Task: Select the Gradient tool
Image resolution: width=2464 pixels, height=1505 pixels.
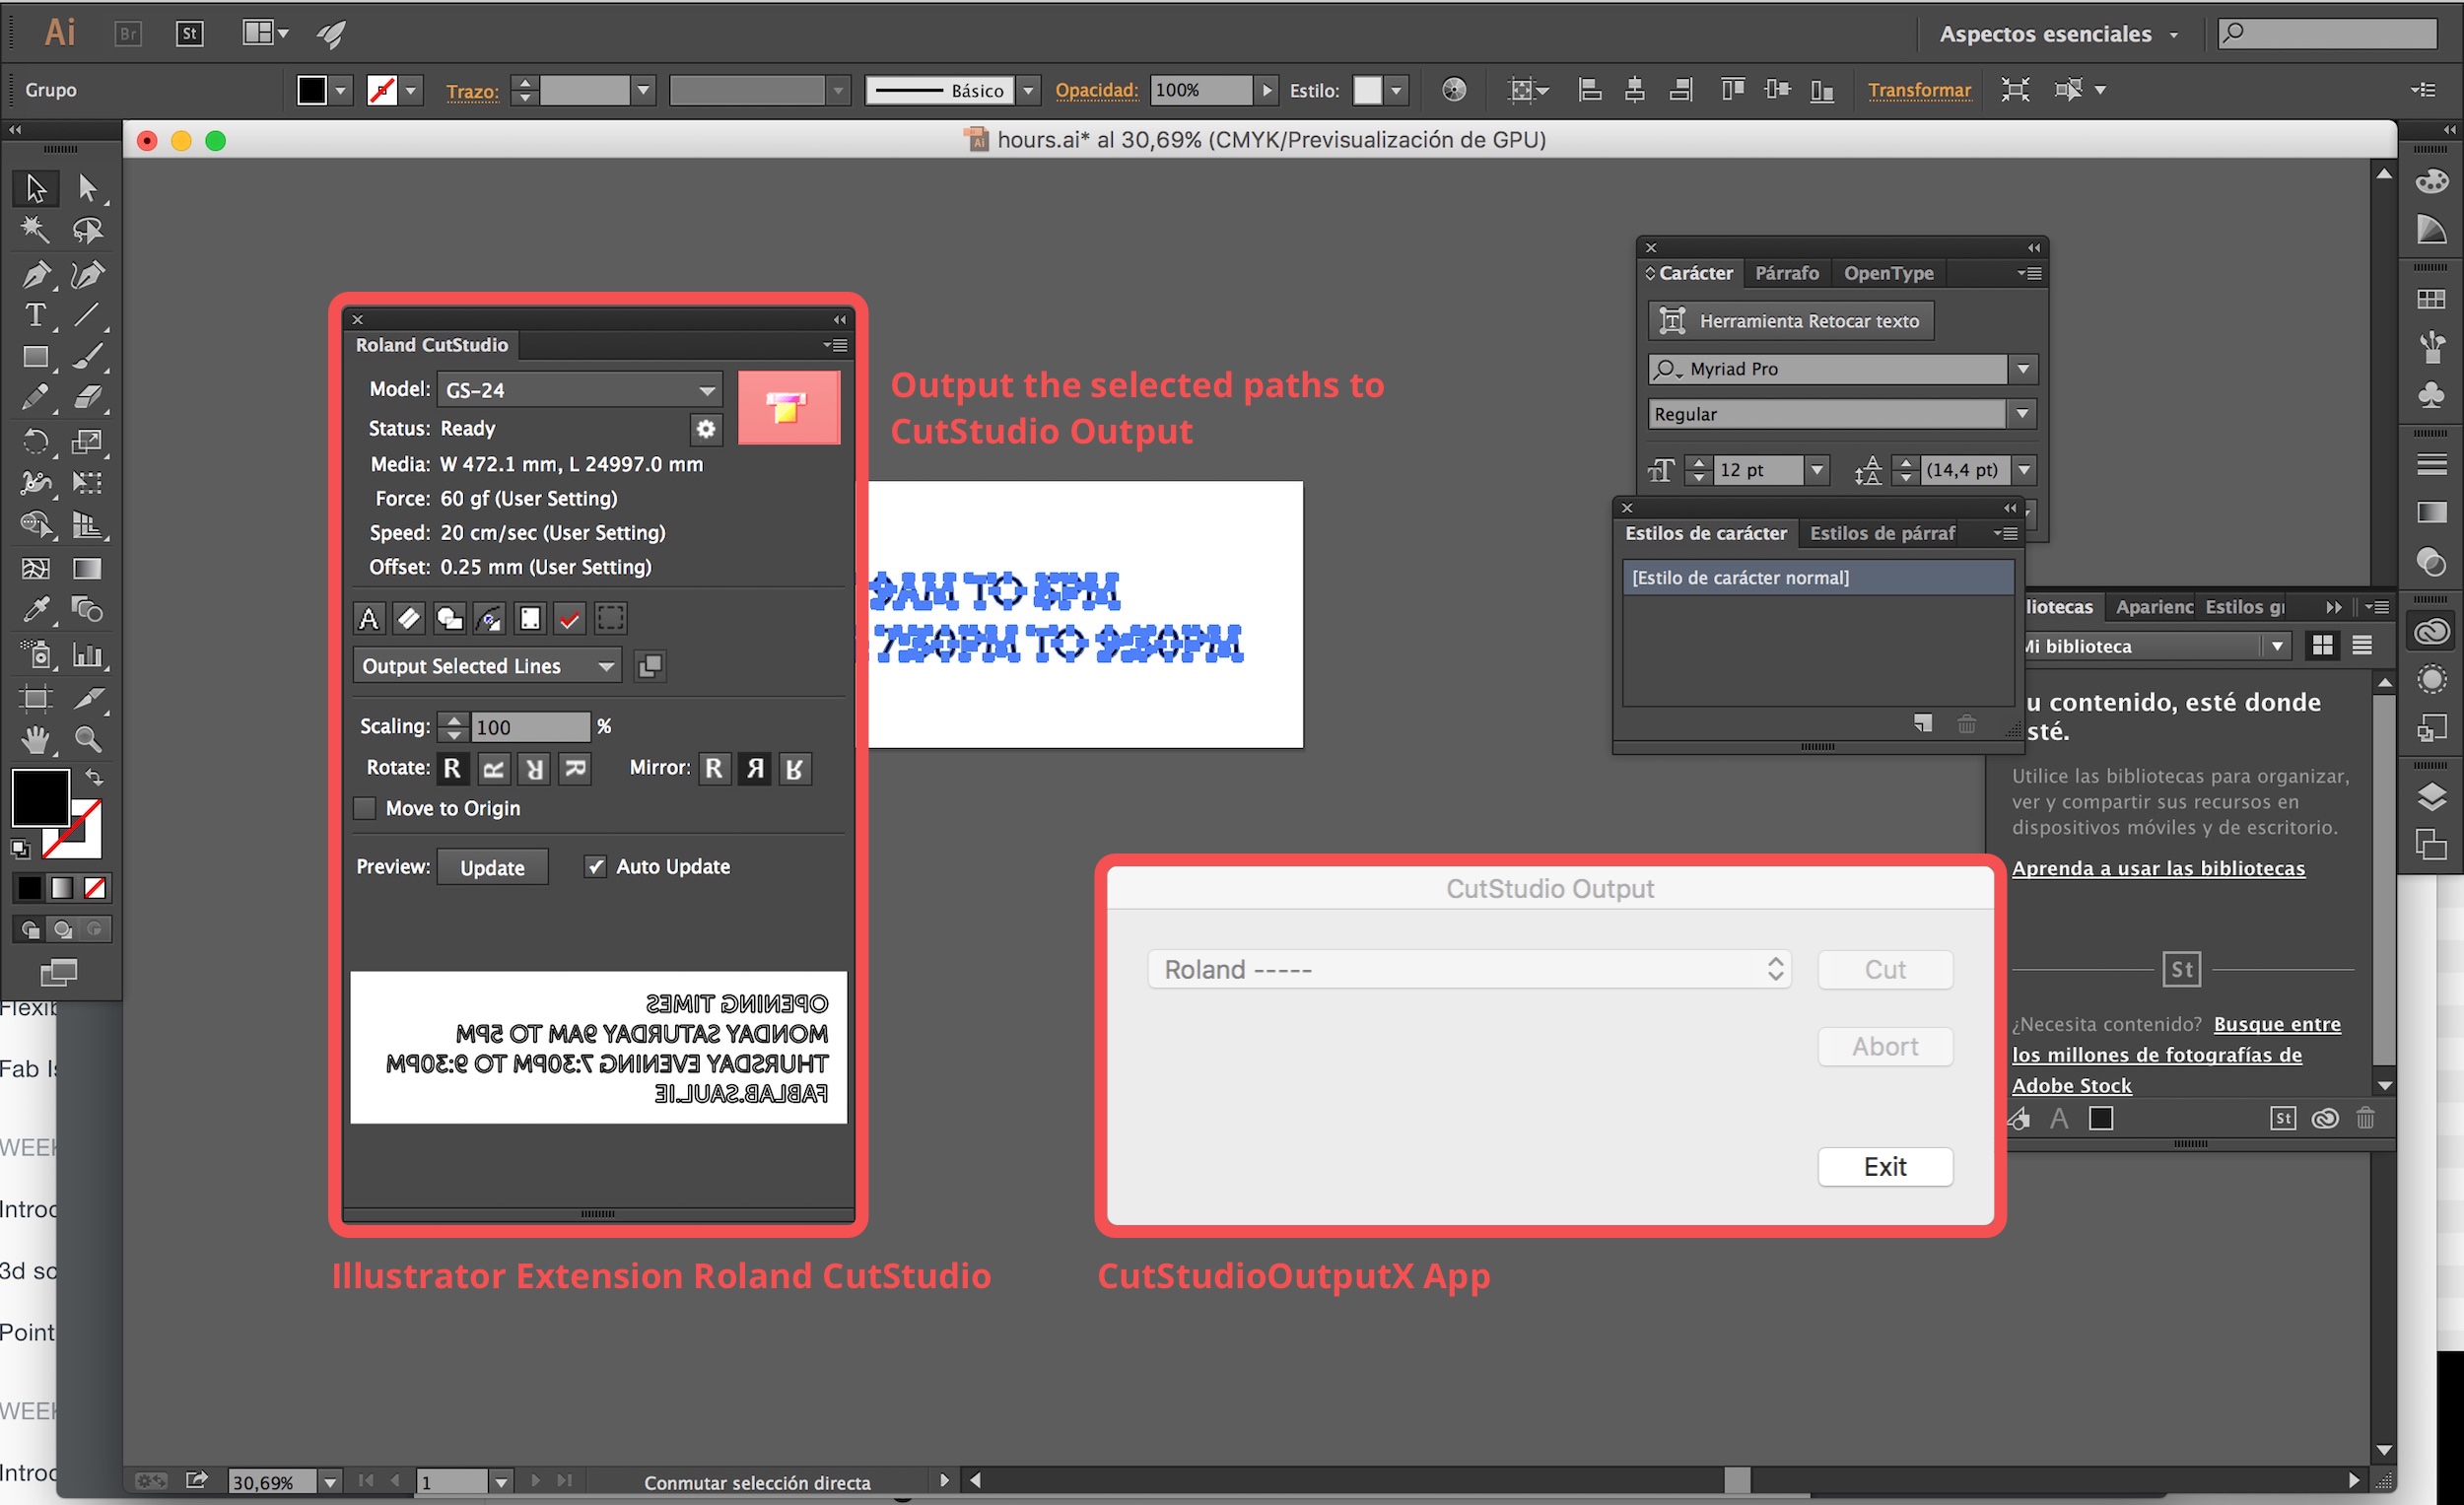Action: click(88, 568)
